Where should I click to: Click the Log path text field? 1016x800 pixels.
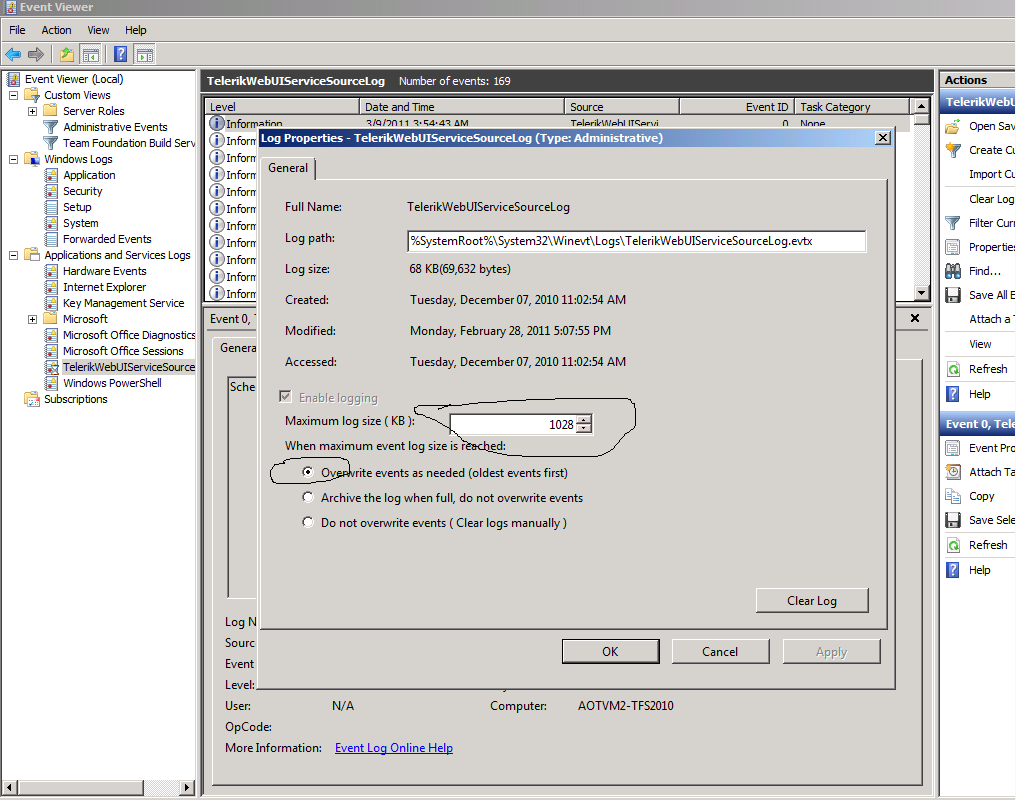click(636, 241)
